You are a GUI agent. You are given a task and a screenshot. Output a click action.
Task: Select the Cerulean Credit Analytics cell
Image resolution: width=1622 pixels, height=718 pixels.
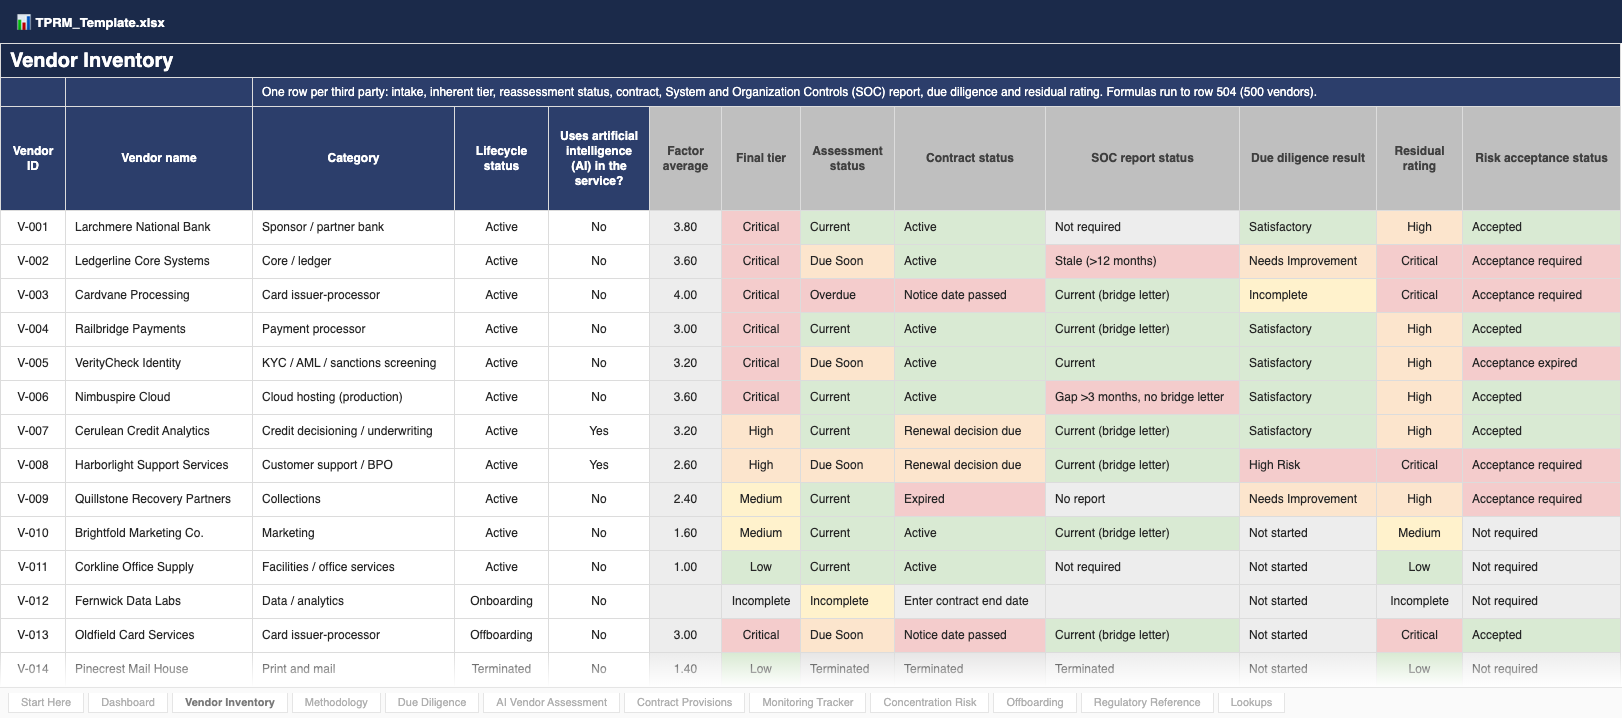tap(159, 431)
